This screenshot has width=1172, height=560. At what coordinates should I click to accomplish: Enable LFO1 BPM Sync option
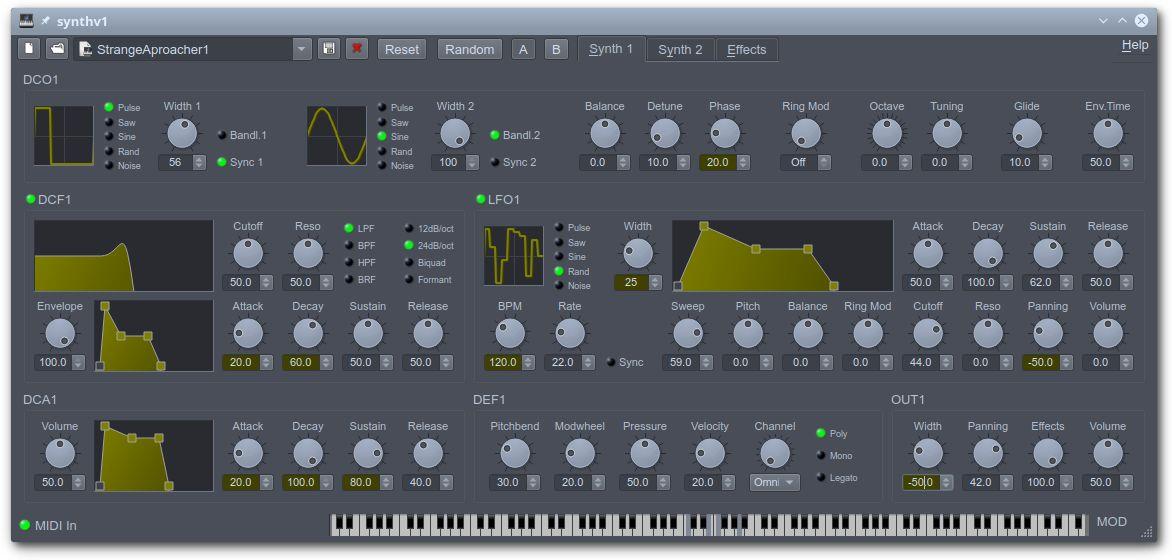coord(625,363)
